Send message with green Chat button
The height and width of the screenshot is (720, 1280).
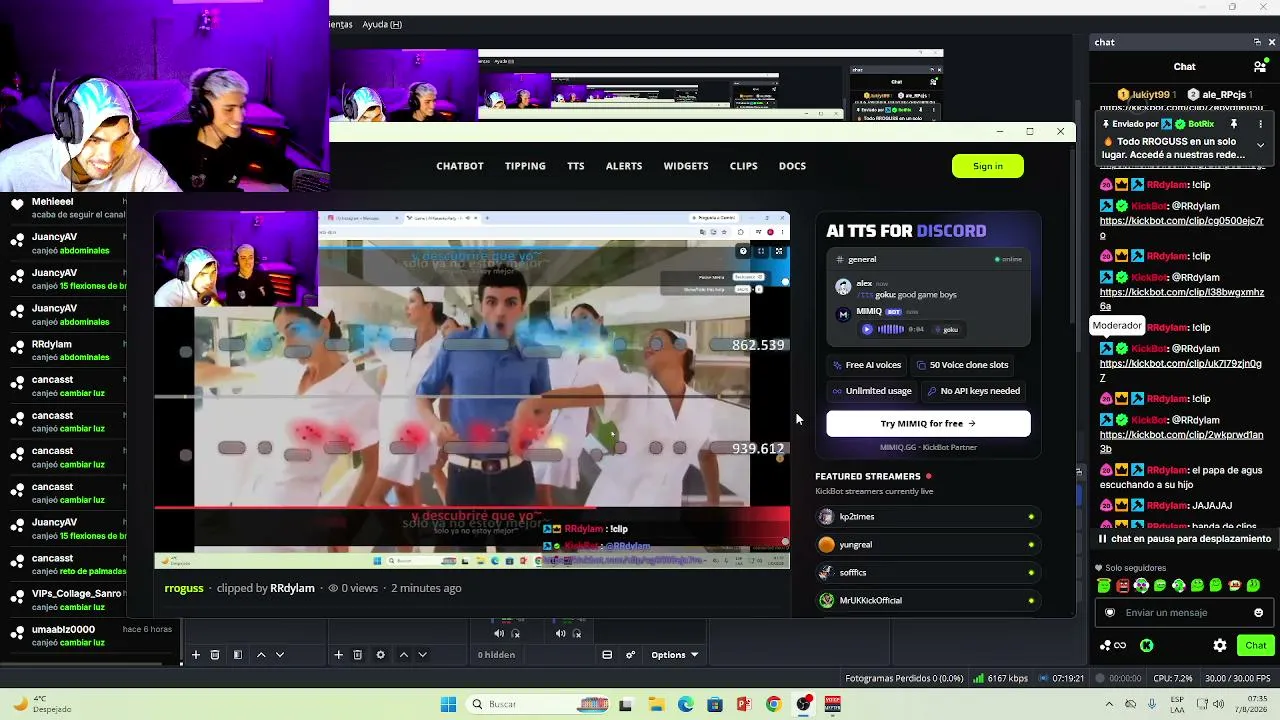(x=1256, y=646)
